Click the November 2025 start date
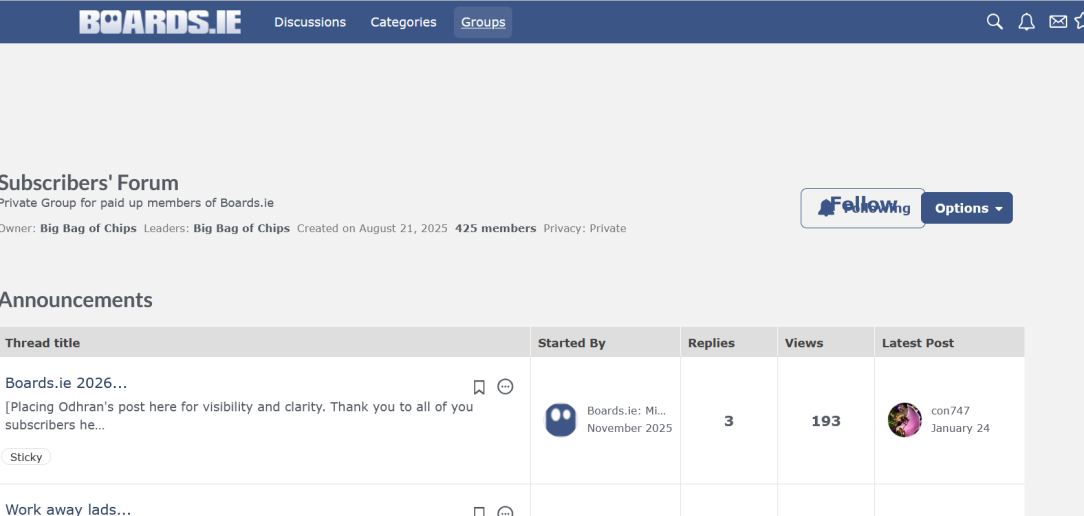This screenshot has height=516, width=1084. [630, 428]
